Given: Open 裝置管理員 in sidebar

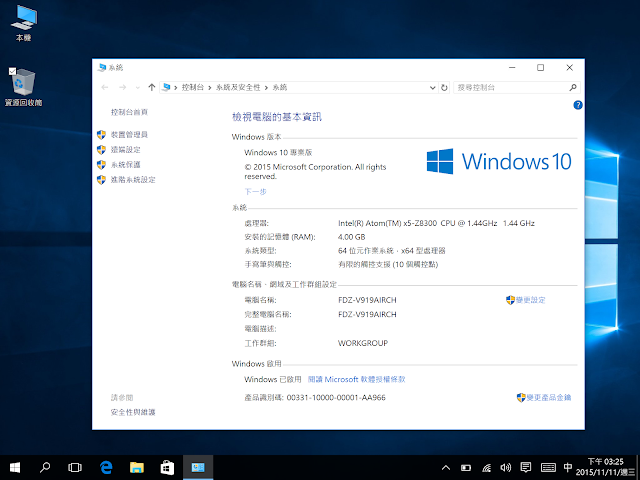Looking at the screenshot, I should (129, 135).
